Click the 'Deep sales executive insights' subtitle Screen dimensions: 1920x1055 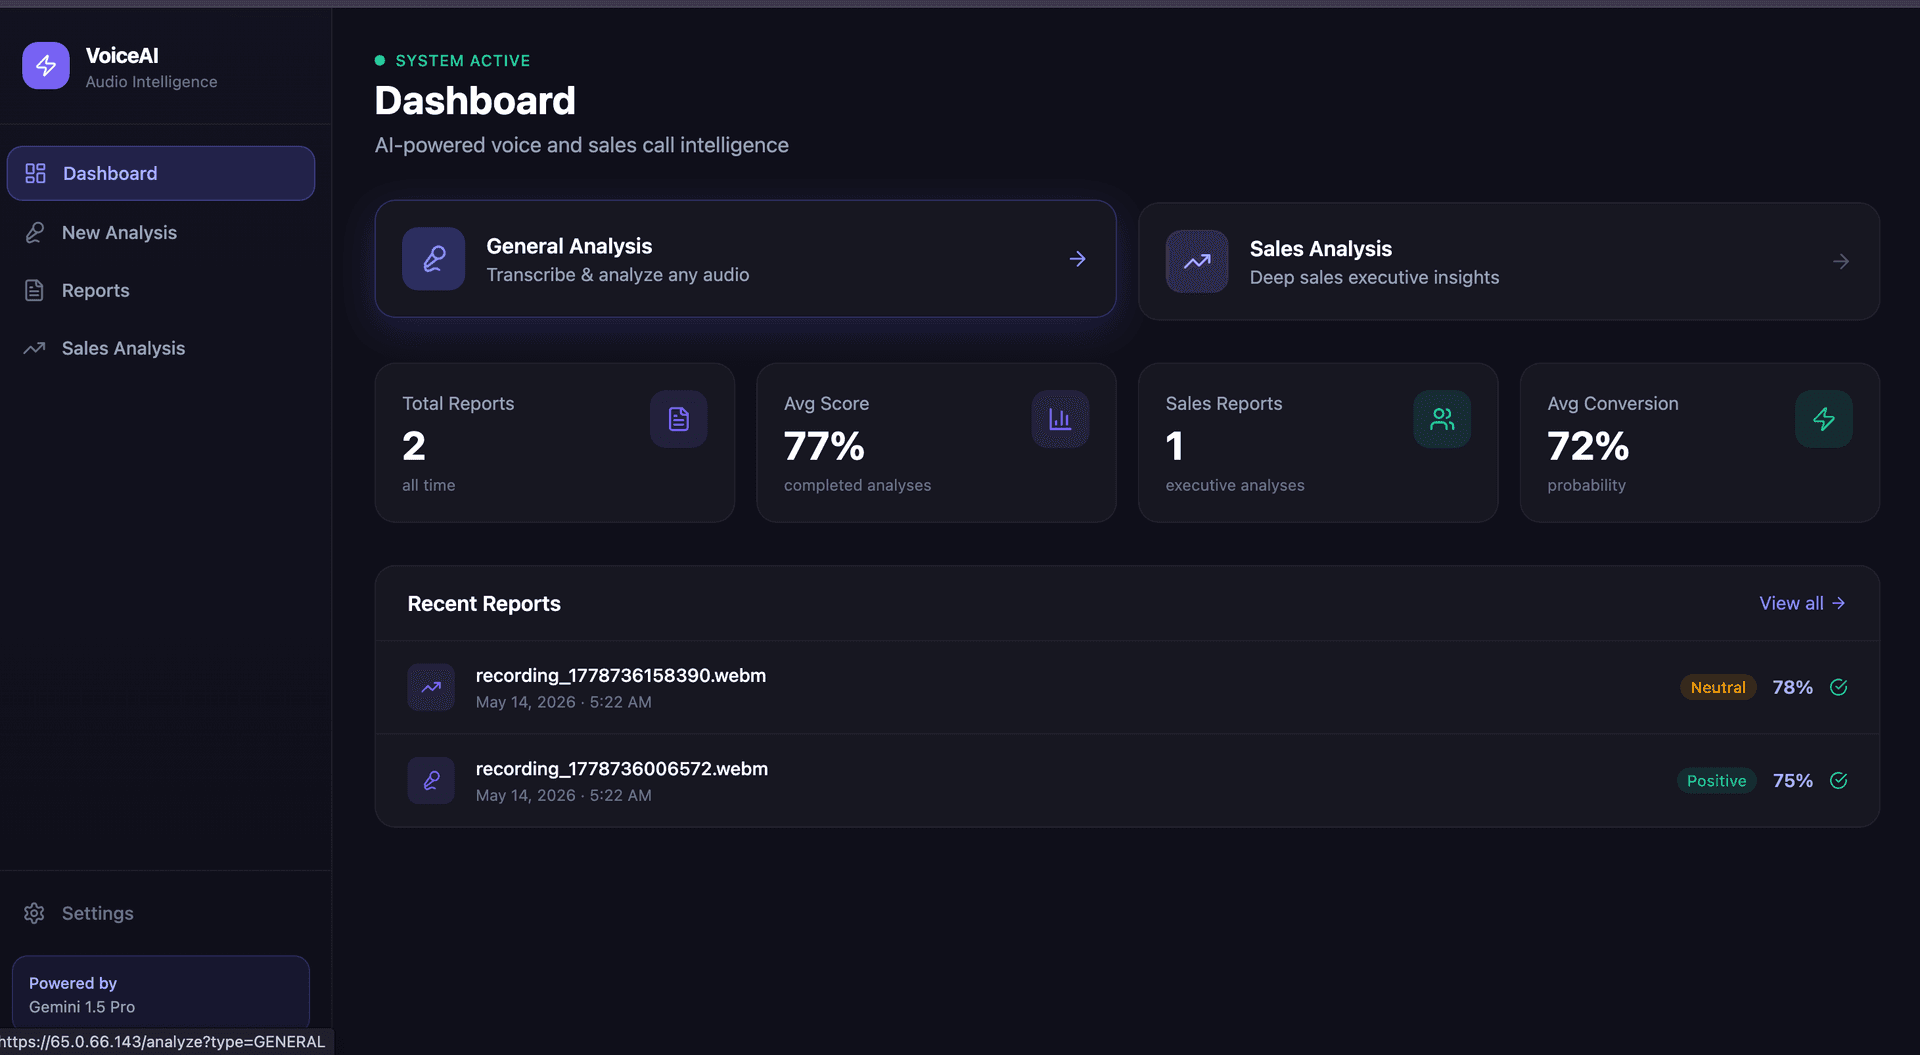point(1374,277)
